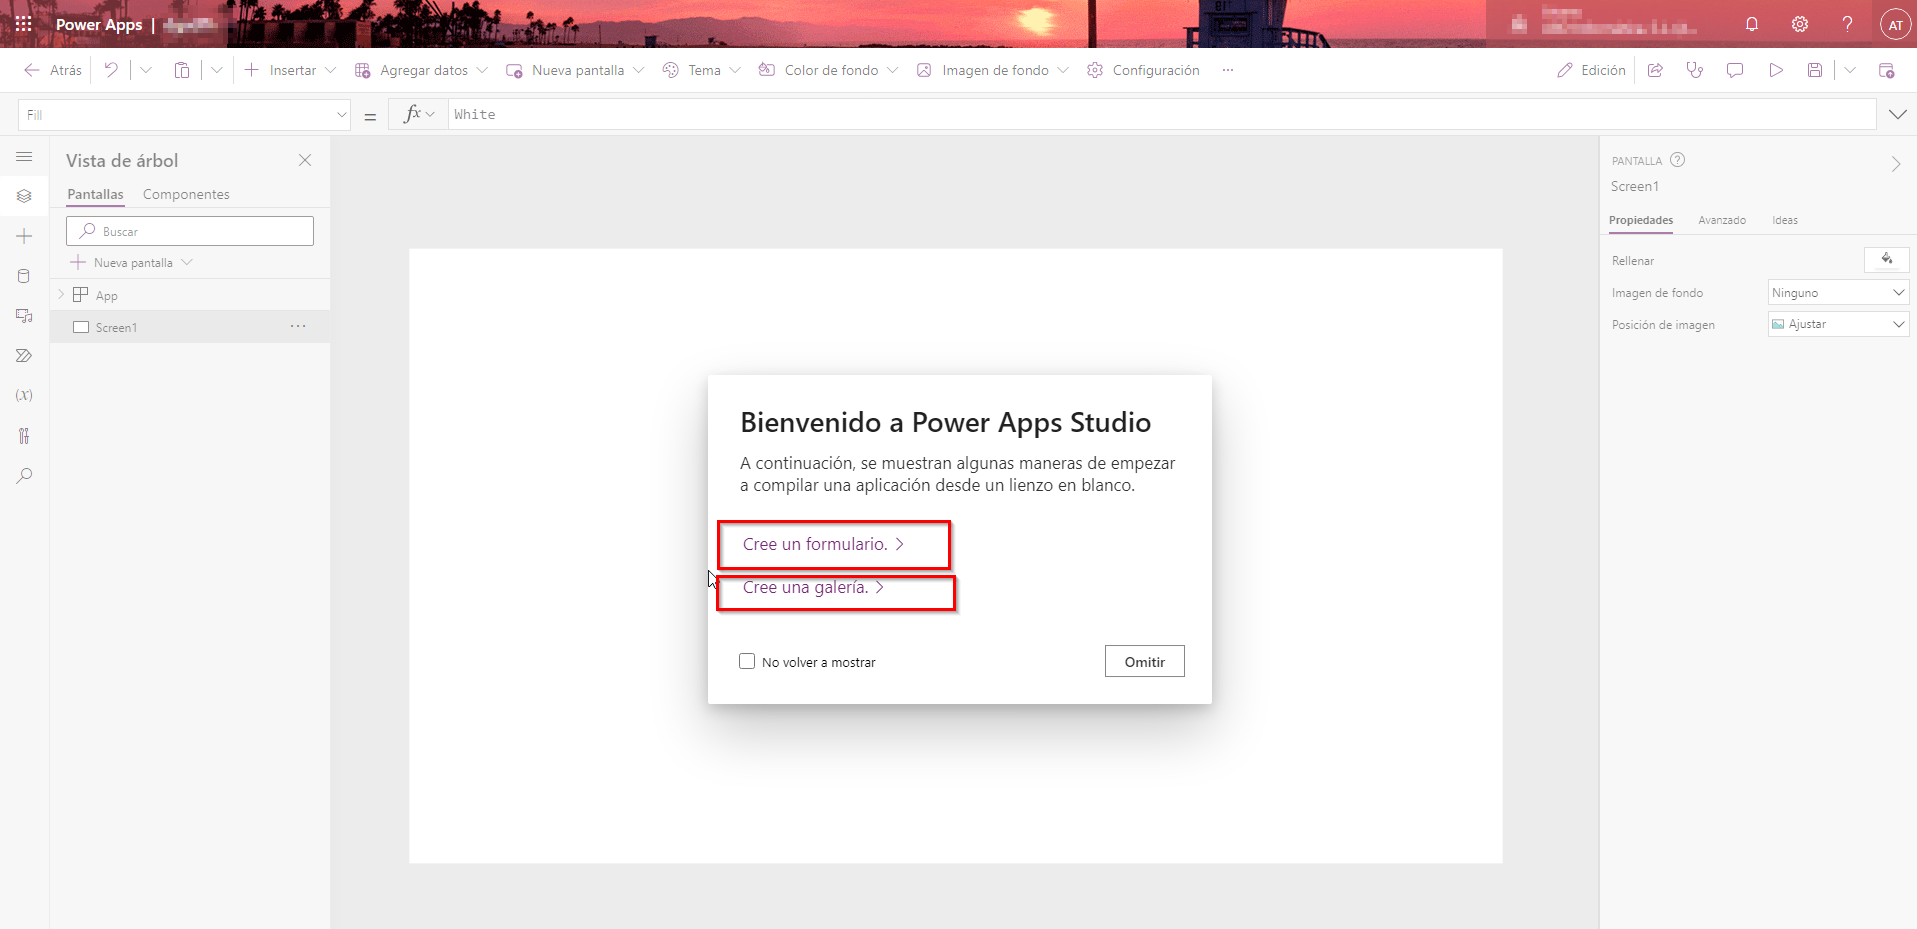1917x929 pixels.
Task: Toggle hamburger menu in left rail
Action: pyautogui.click(x=24, y=157)
